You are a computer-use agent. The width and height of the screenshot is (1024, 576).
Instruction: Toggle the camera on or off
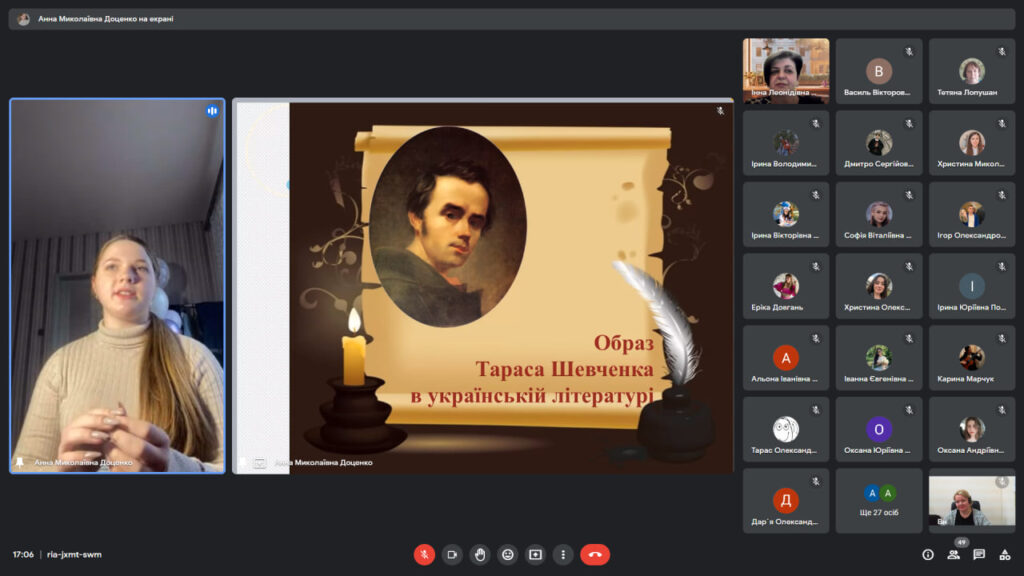point(452,554)
